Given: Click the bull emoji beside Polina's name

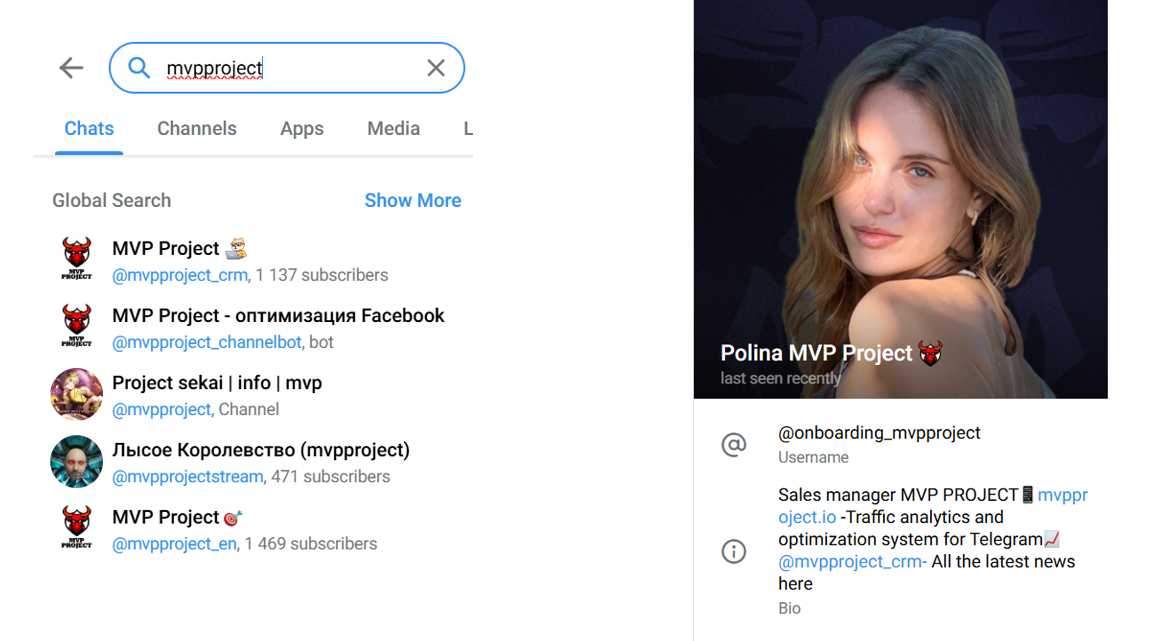Looking at the screenshot, I should pos(931,353).
